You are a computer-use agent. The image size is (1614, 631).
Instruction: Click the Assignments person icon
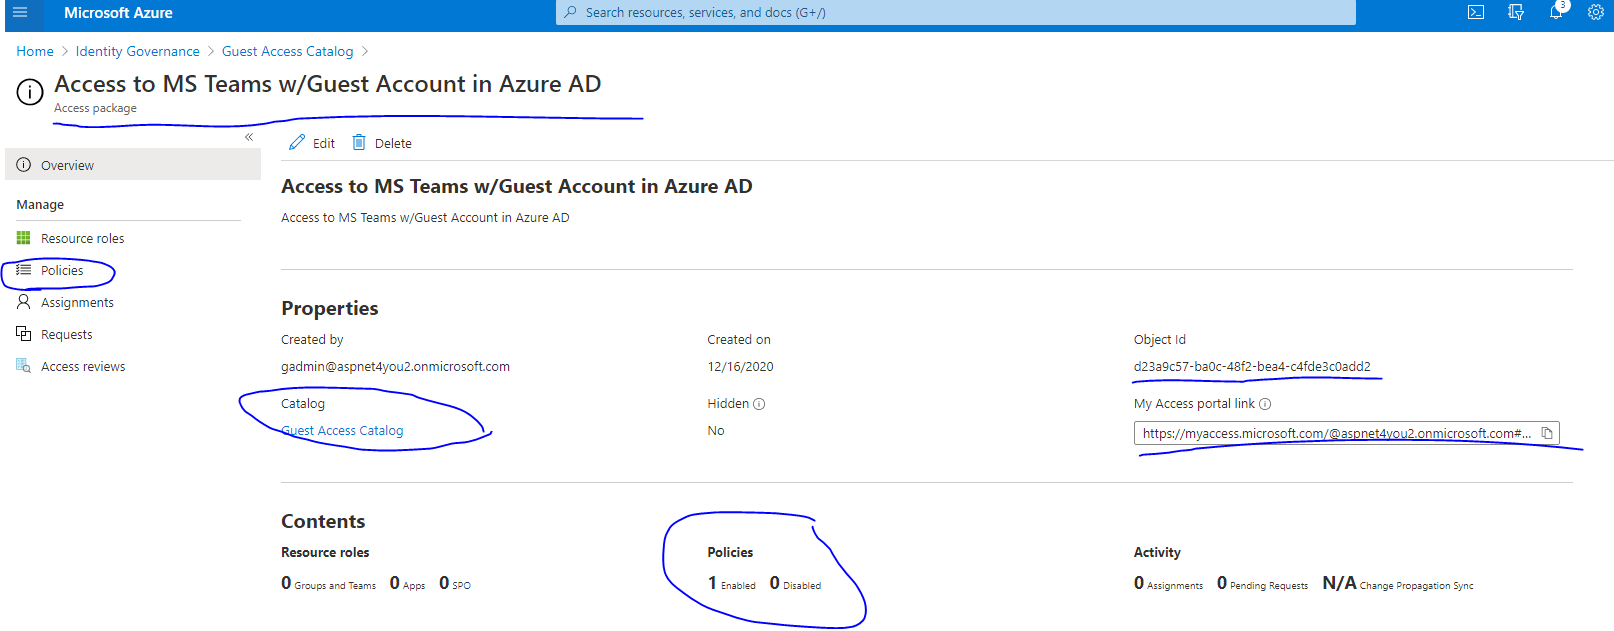click(x=23, y=302)
